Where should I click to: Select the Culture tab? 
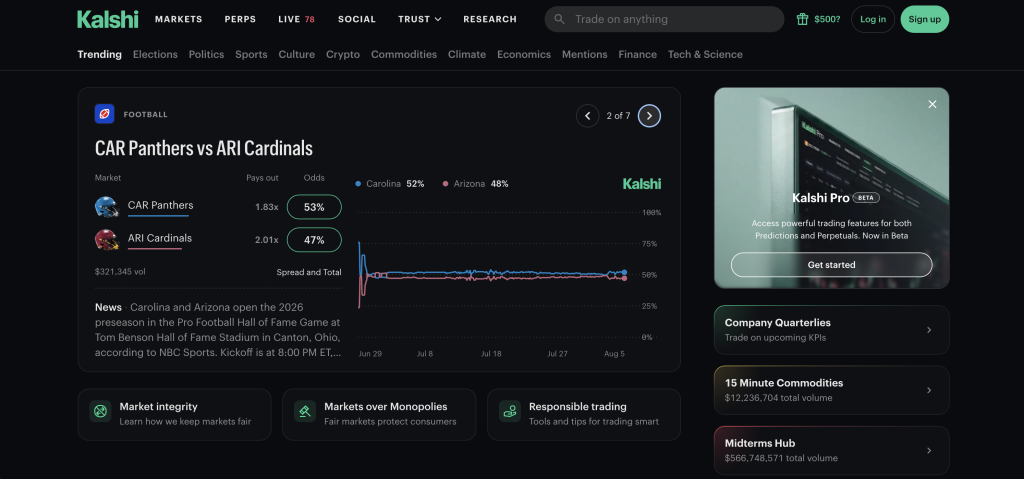pyautogui.click(x=296, y=54)
